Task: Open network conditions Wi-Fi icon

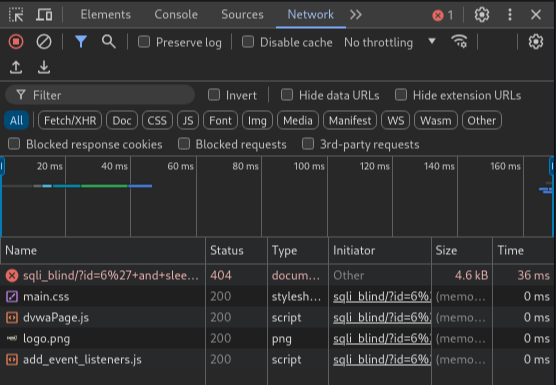Action: [x=459, y=42]
